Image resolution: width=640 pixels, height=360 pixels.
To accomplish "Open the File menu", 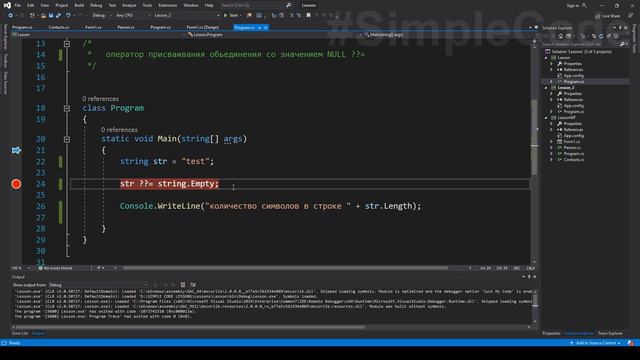I will [18, 5].
